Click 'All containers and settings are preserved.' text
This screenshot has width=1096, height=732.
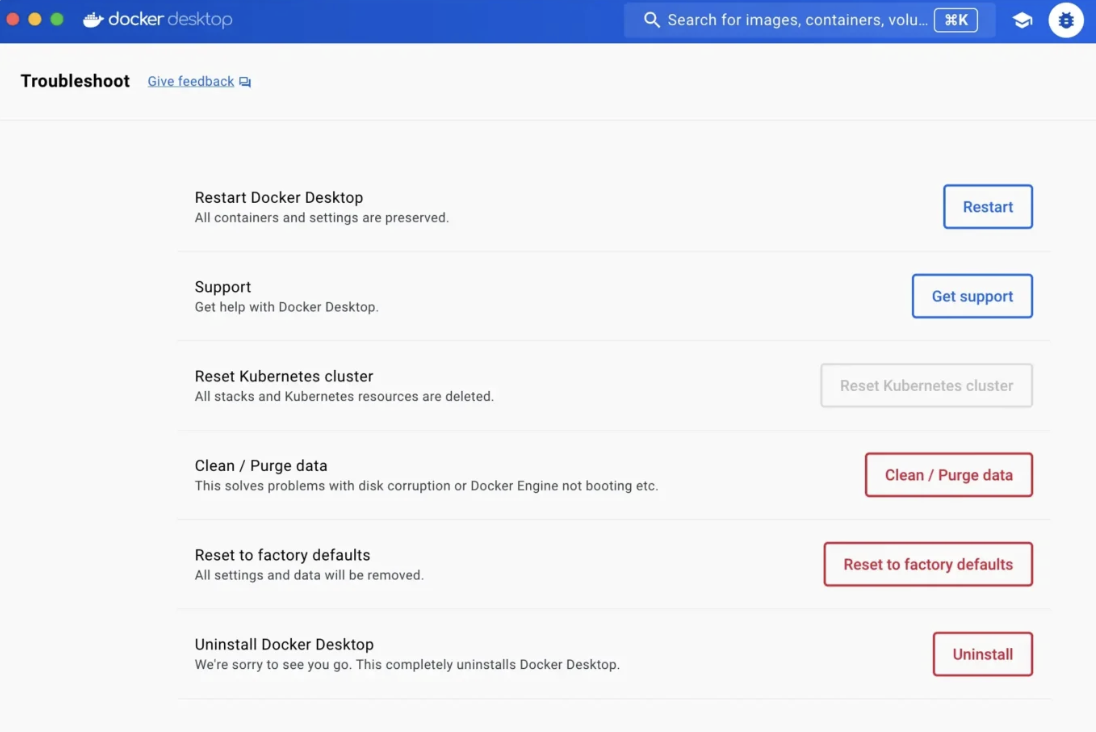pyautogui.click(x=322, y=217)
